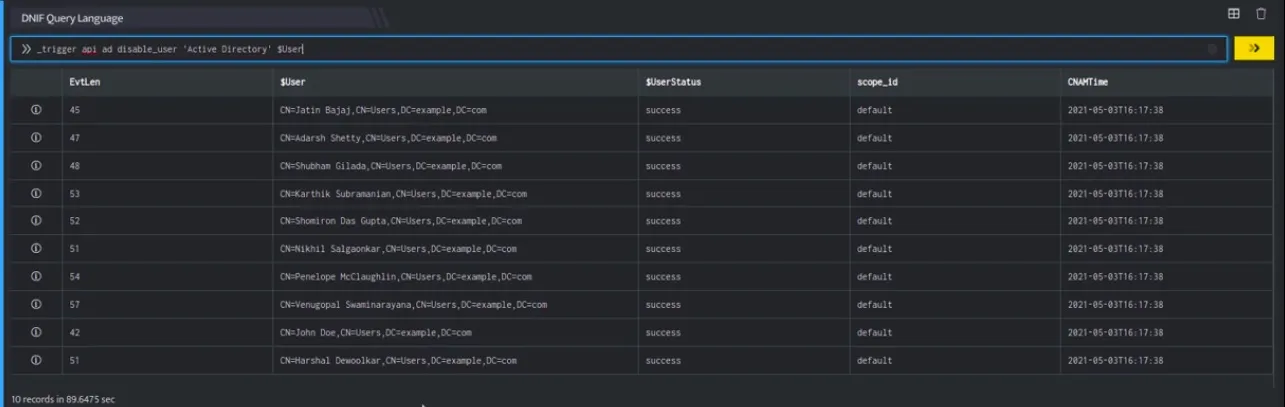
Task: Open info icon for Penelope McClaughlin row
Action: [36, 277]
